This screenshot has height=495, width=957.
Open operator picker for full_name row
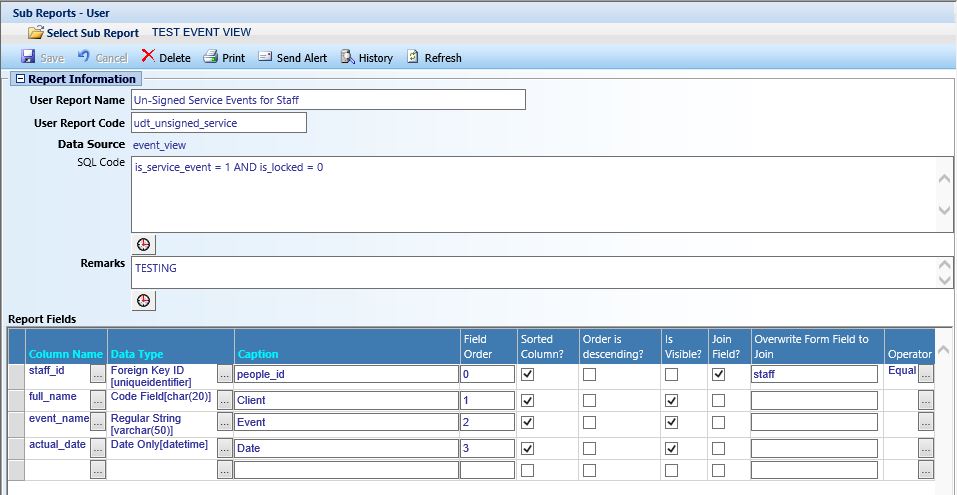[x=926, y=400]
